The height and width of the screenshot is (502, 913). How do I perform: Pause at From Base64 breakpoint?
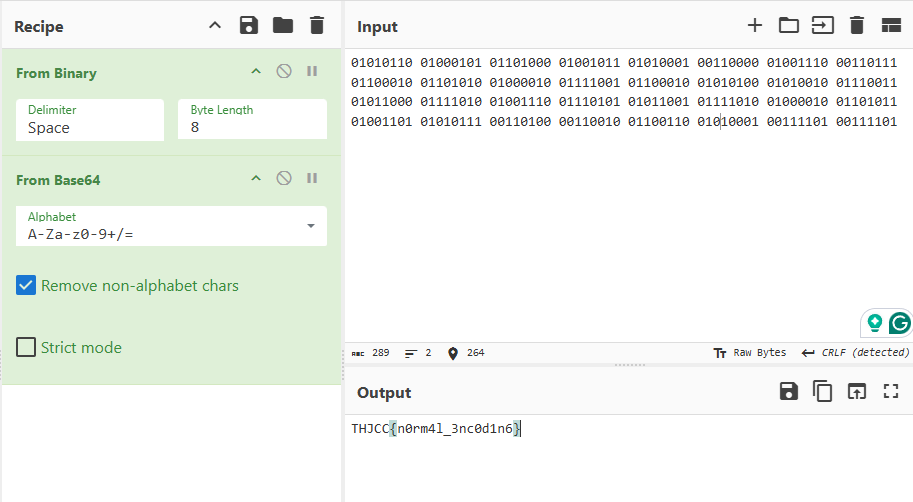coord(312,178)
